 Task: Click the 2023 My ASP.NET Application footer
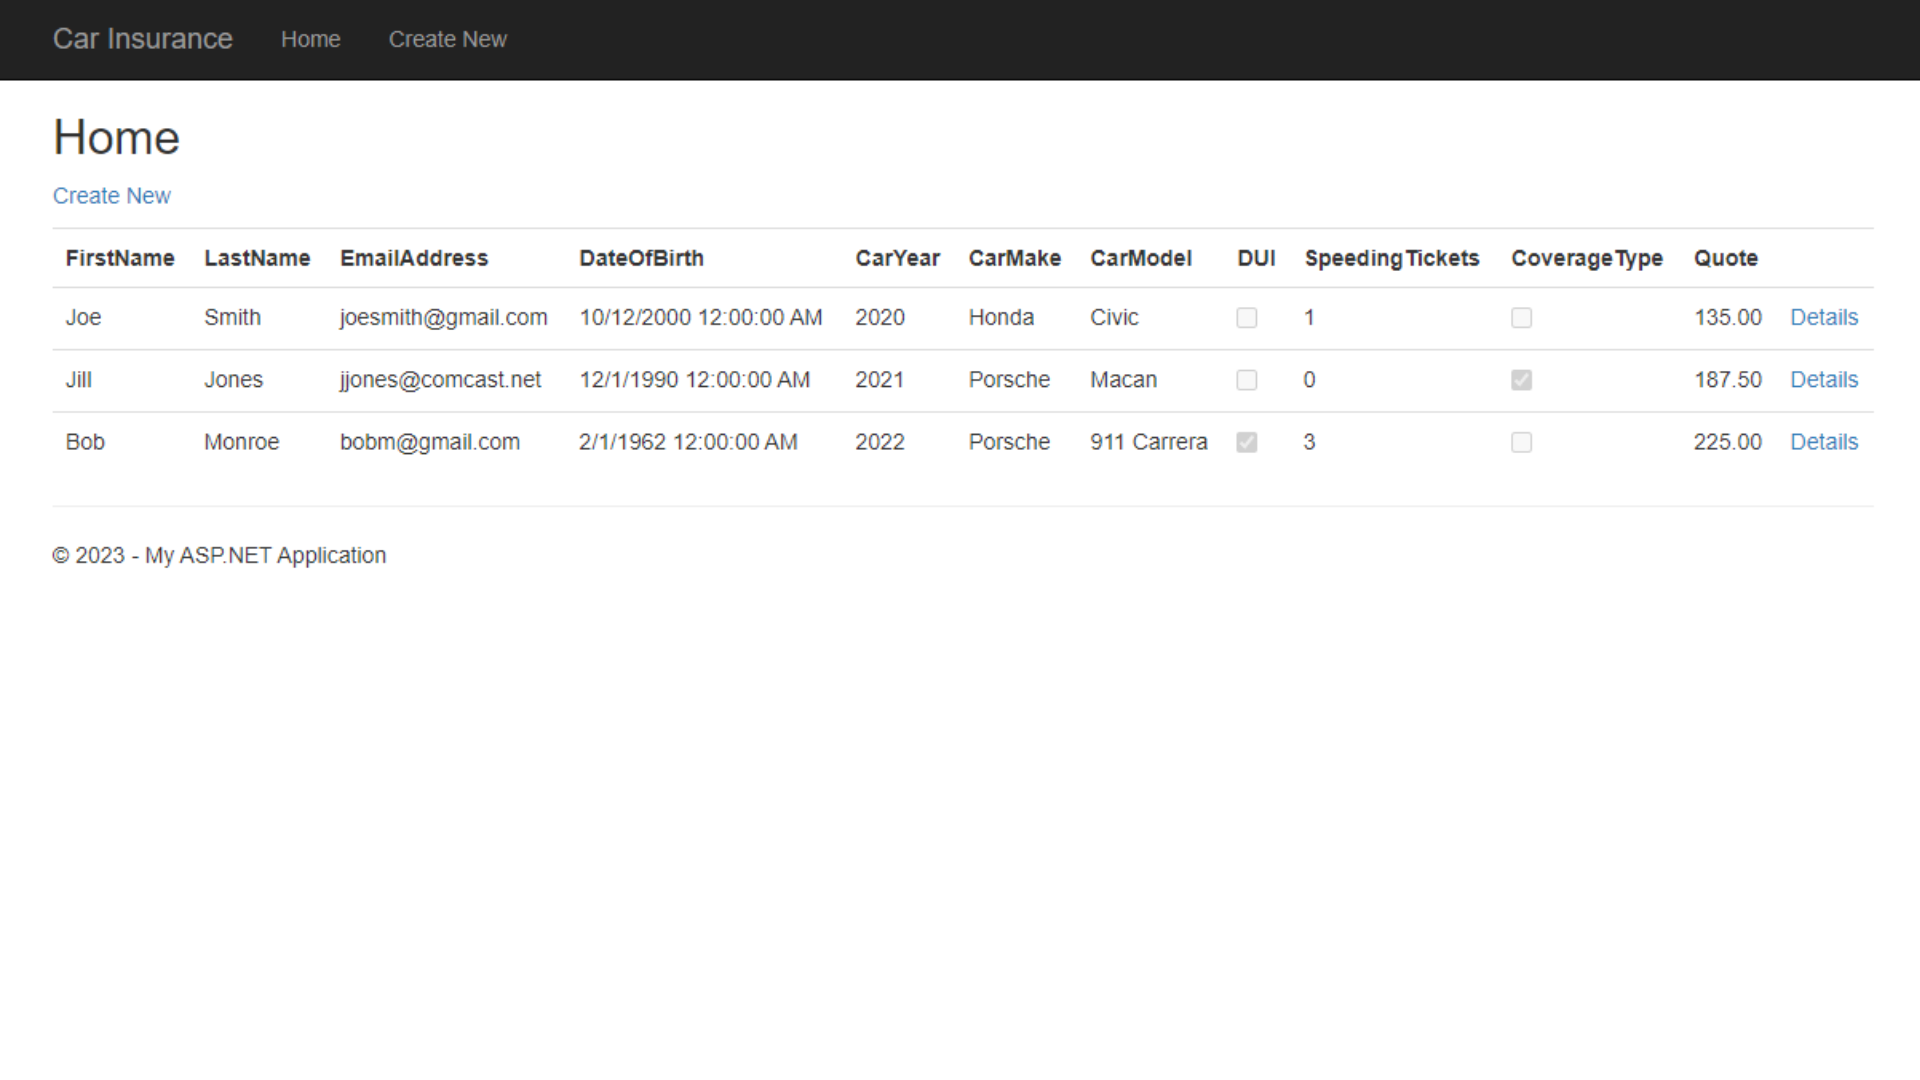coord(219,555)
